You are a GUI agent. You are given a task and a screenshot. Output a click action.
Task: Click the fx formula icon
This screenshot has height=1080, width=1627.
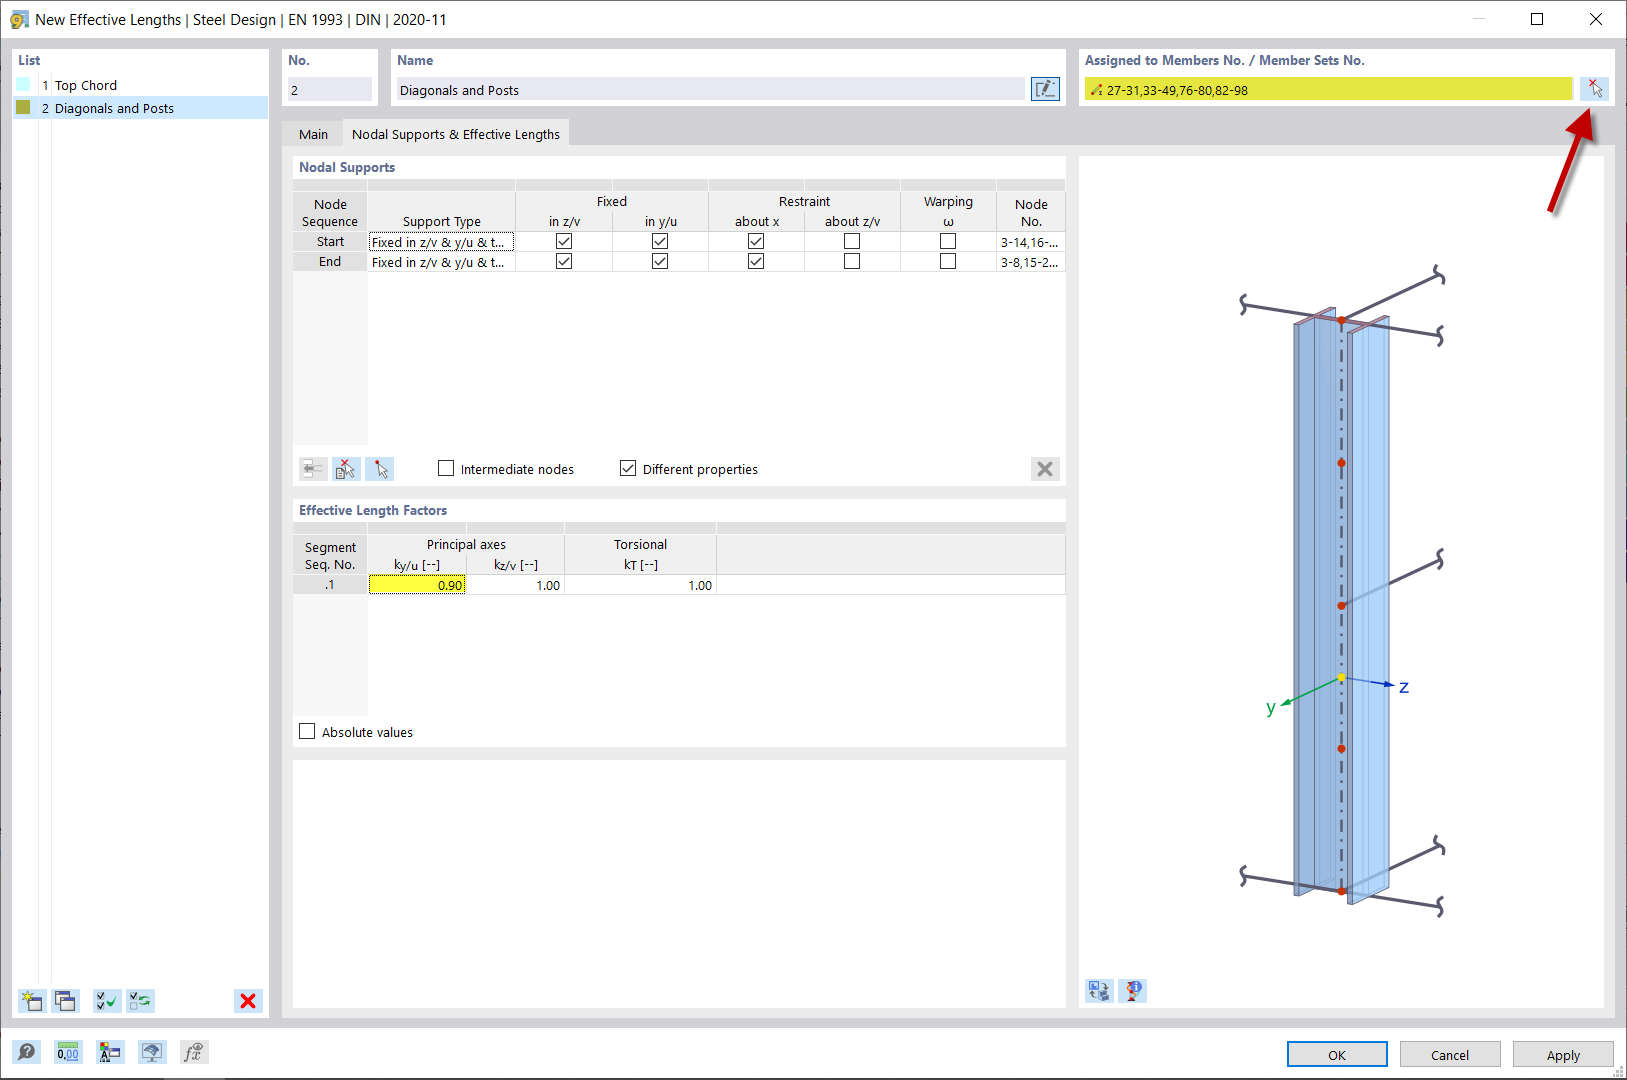(194, 1052)
